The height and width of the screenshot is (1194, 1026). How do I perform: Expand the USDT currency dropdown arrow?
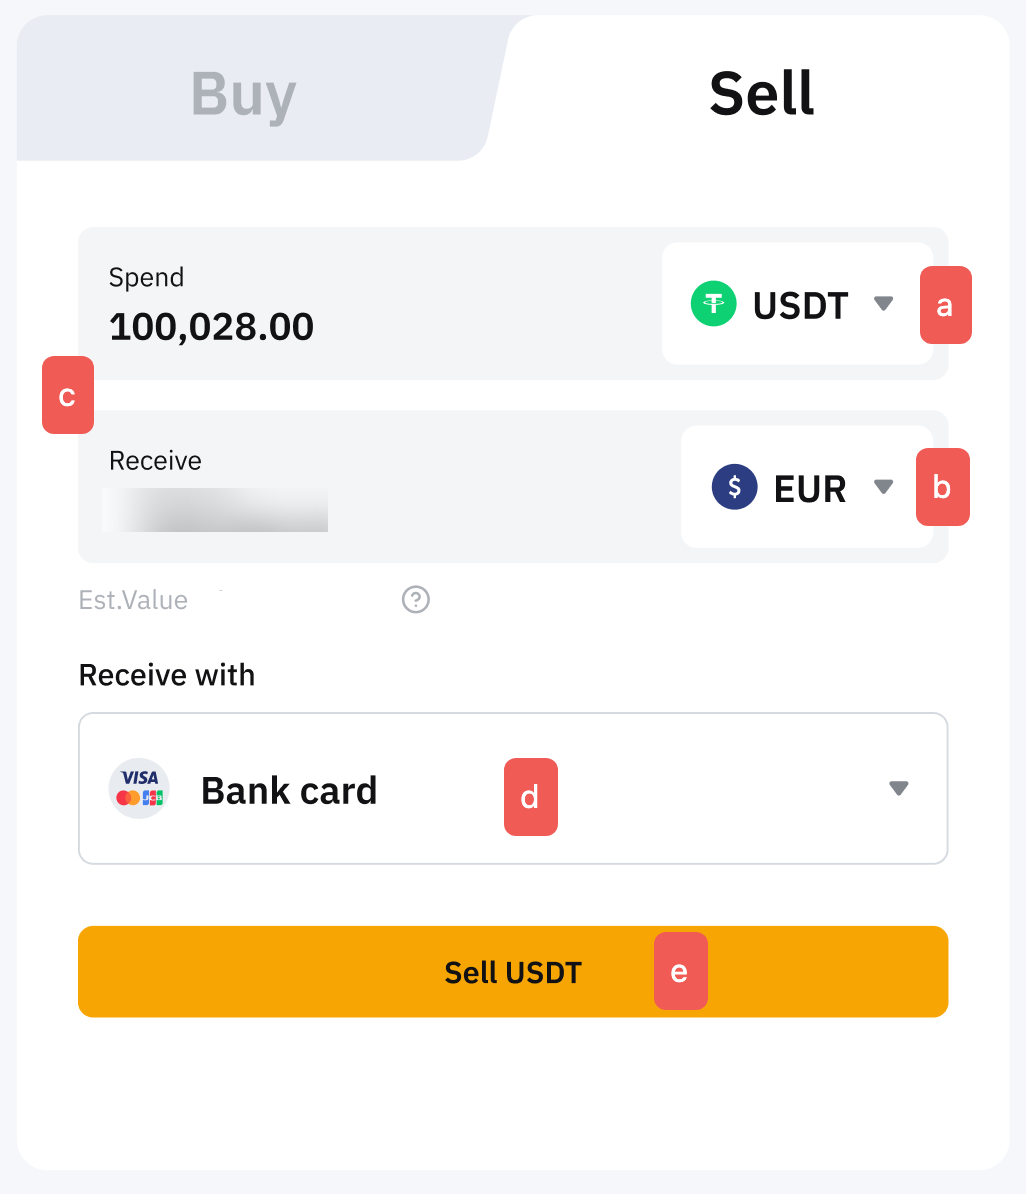click(x=883, y=303)
